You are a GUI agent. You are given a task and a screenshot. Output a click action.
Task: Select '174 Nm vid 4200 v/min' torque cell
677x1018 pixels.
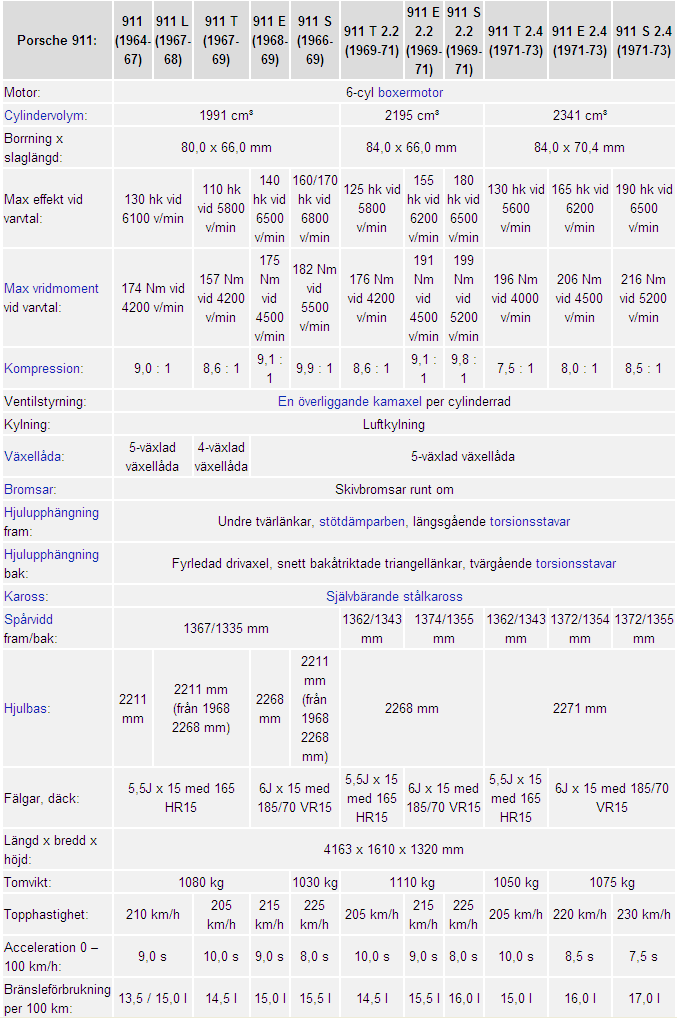tap(153, 298)
